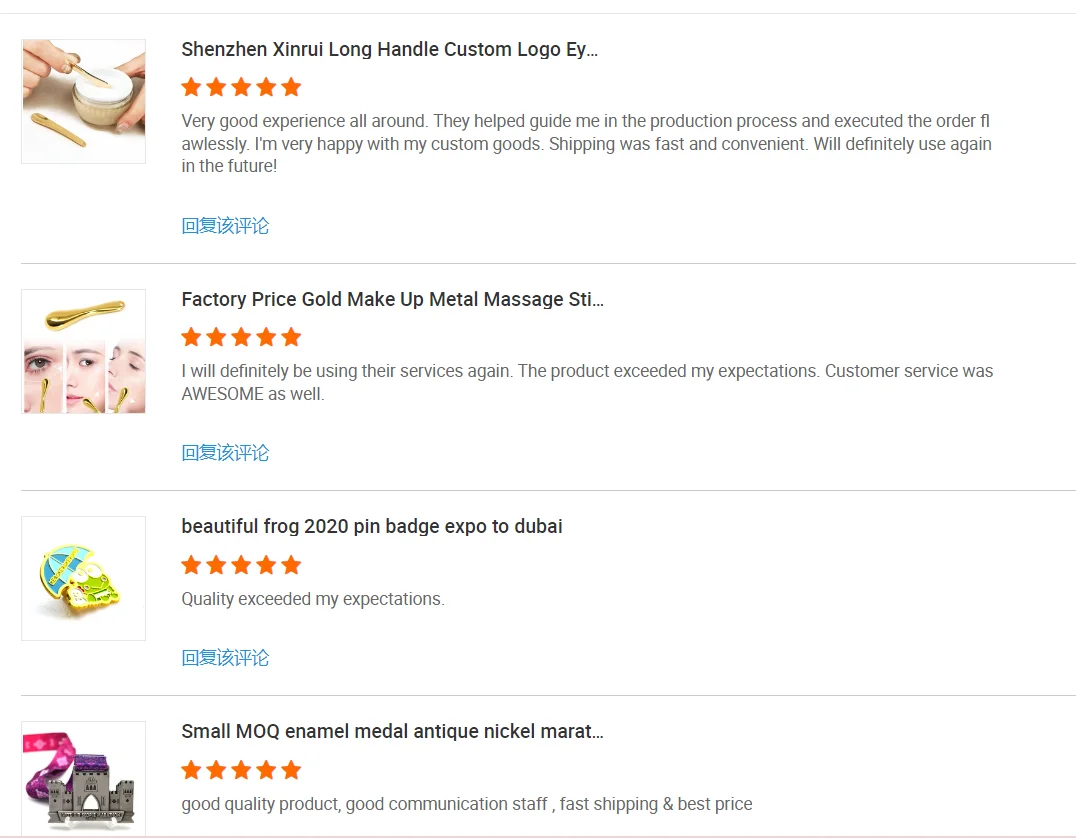Reply to the gold massage stick review
The image size is (1076, 838).
point(225,453)
